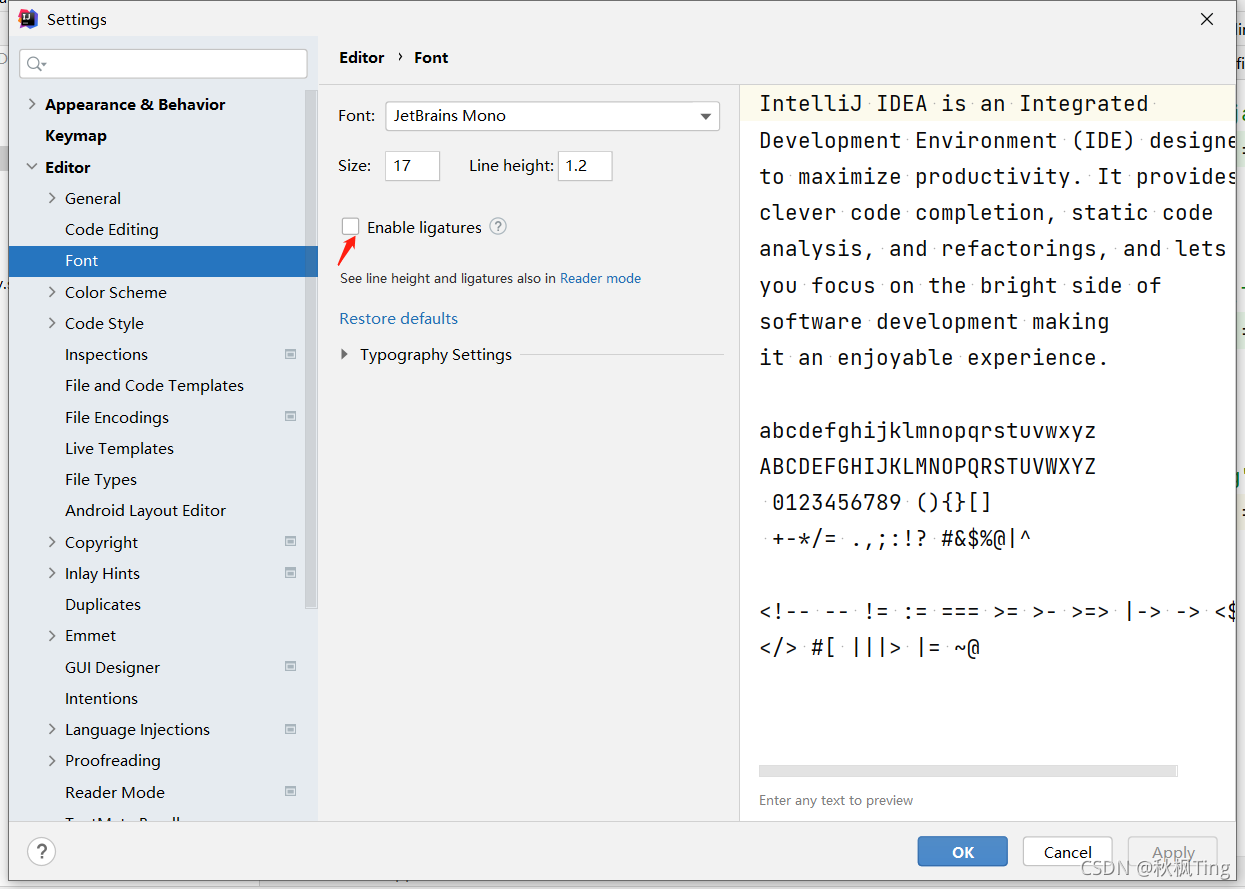Screen dimensions: 1245x889
Task: Click the settings tree vertical scrollbar
Action: 311,350
